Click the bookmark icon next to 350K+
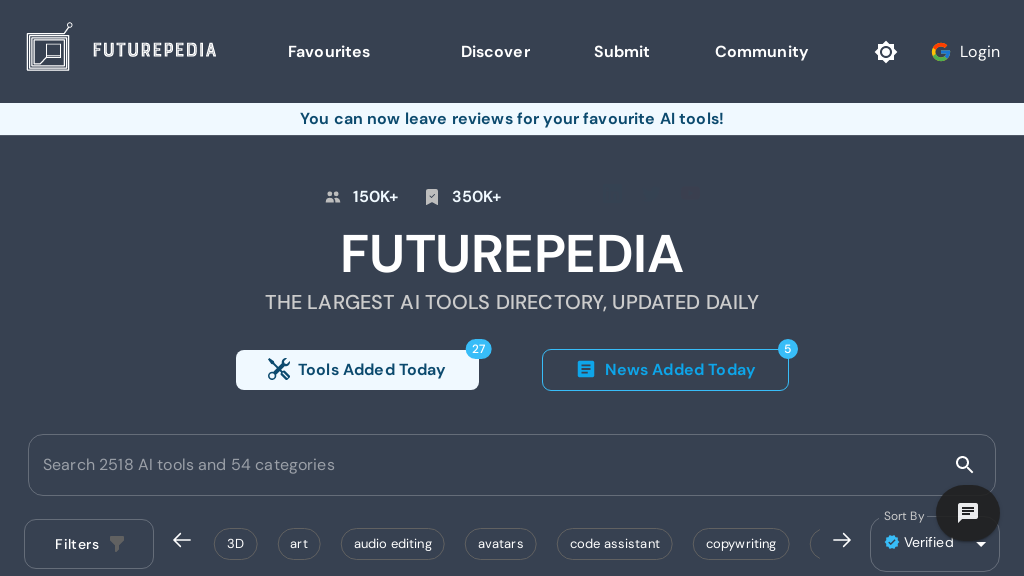 click(432, 197)
